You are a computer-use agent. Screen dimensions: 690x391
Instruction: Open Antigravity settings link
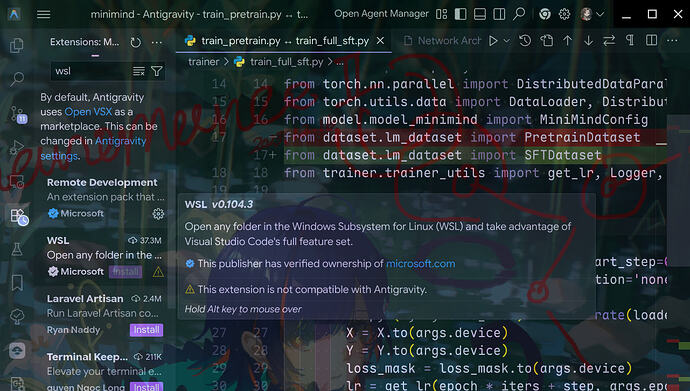tap(93, 148)
